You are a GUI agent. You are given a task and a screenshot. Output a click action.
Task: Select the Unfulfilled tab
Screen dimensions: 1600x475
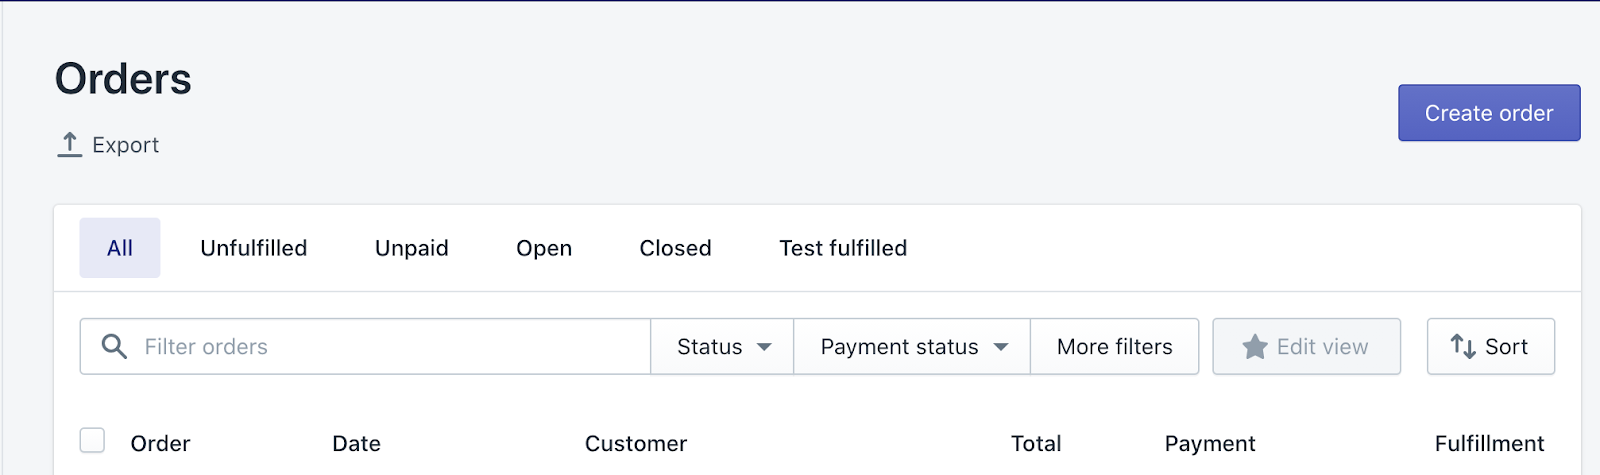tap(254, 248)
